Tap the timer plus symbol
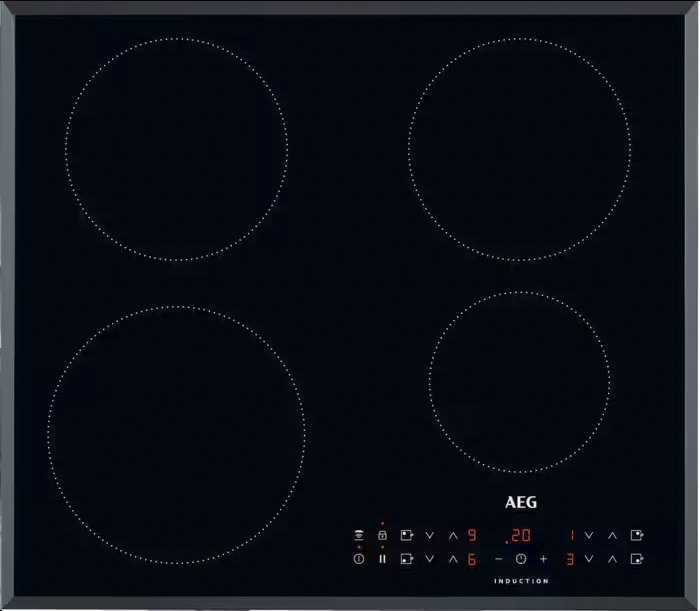 [543, 559]
